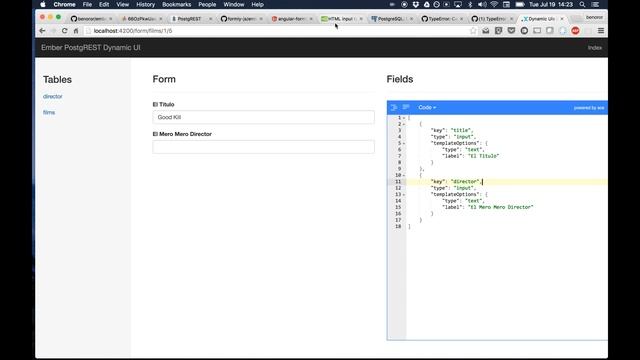Open the films table link
The width and height of the screenshot is (640, 360).
[x=49, y=112]
